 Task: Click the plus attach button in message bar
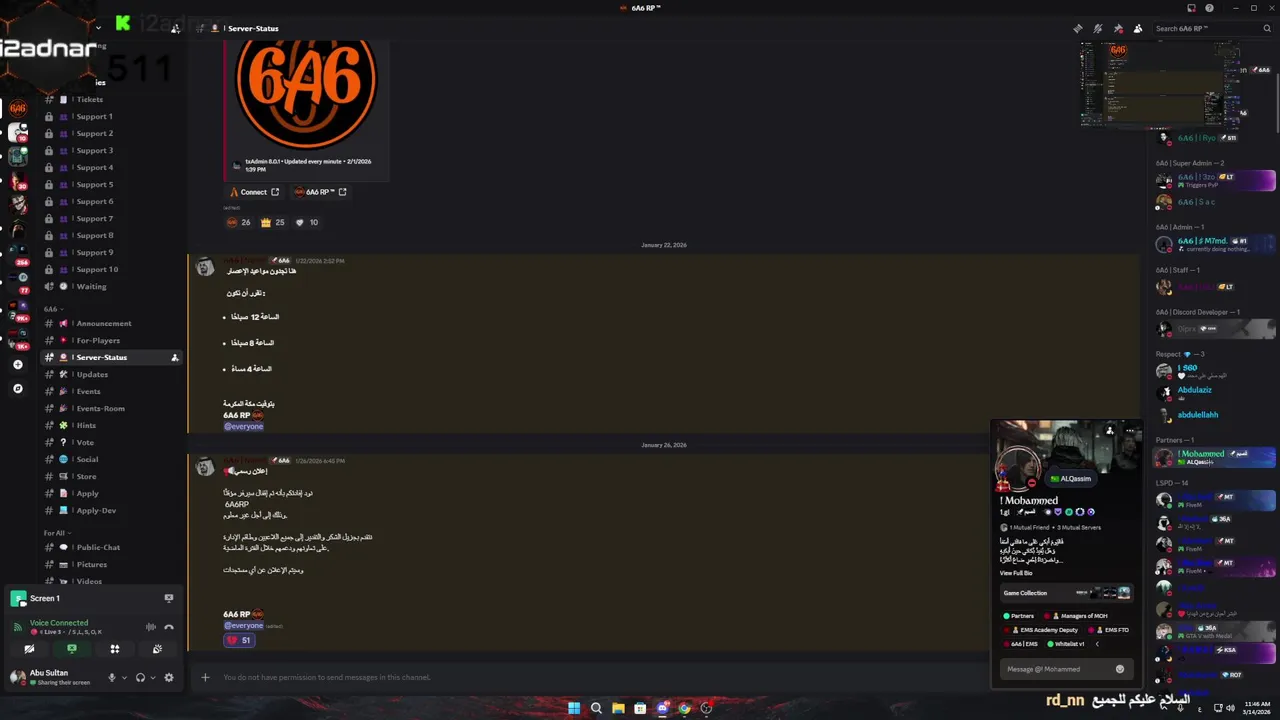click(205, 677)
